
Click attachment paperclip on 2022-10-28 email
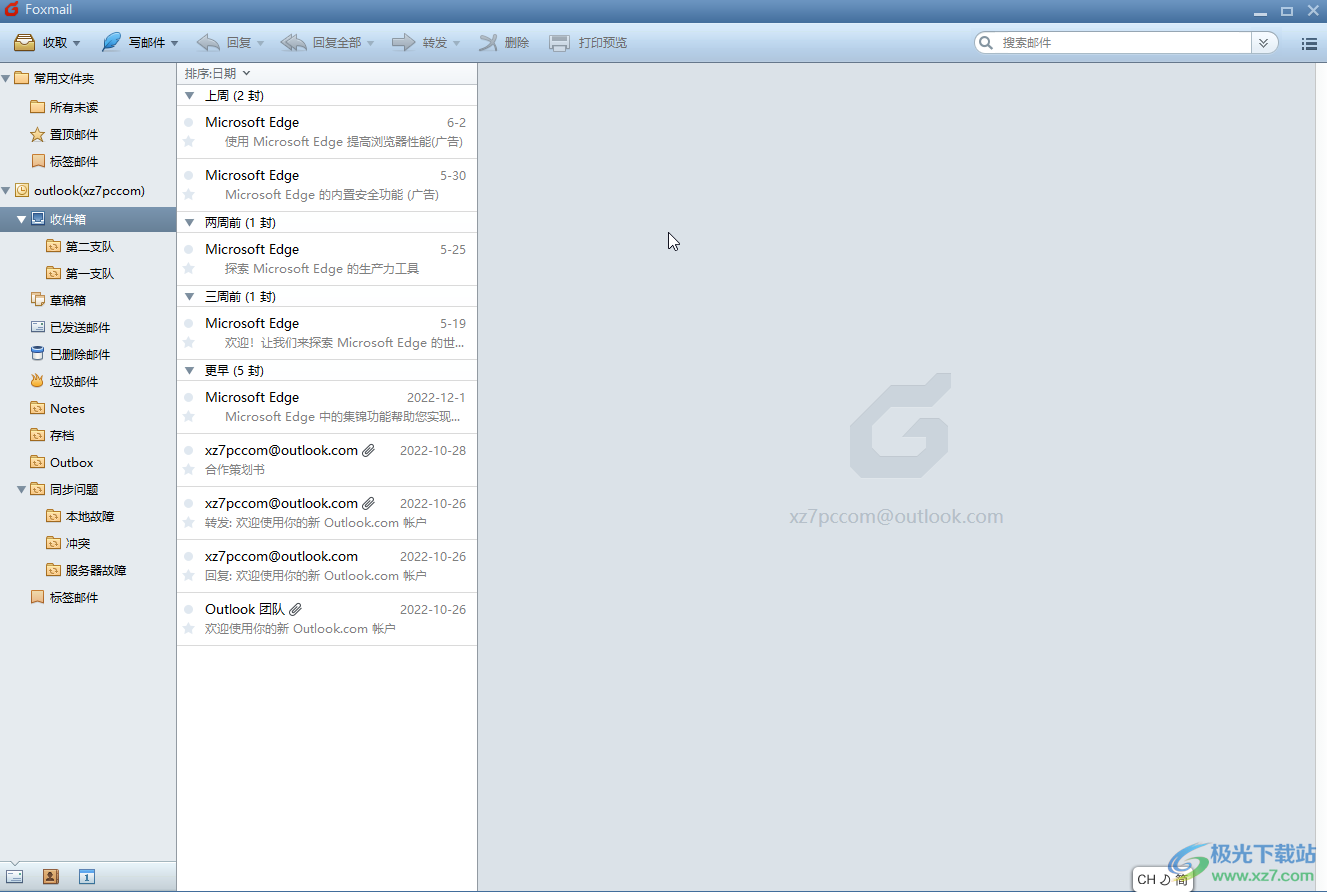(368, 451)
